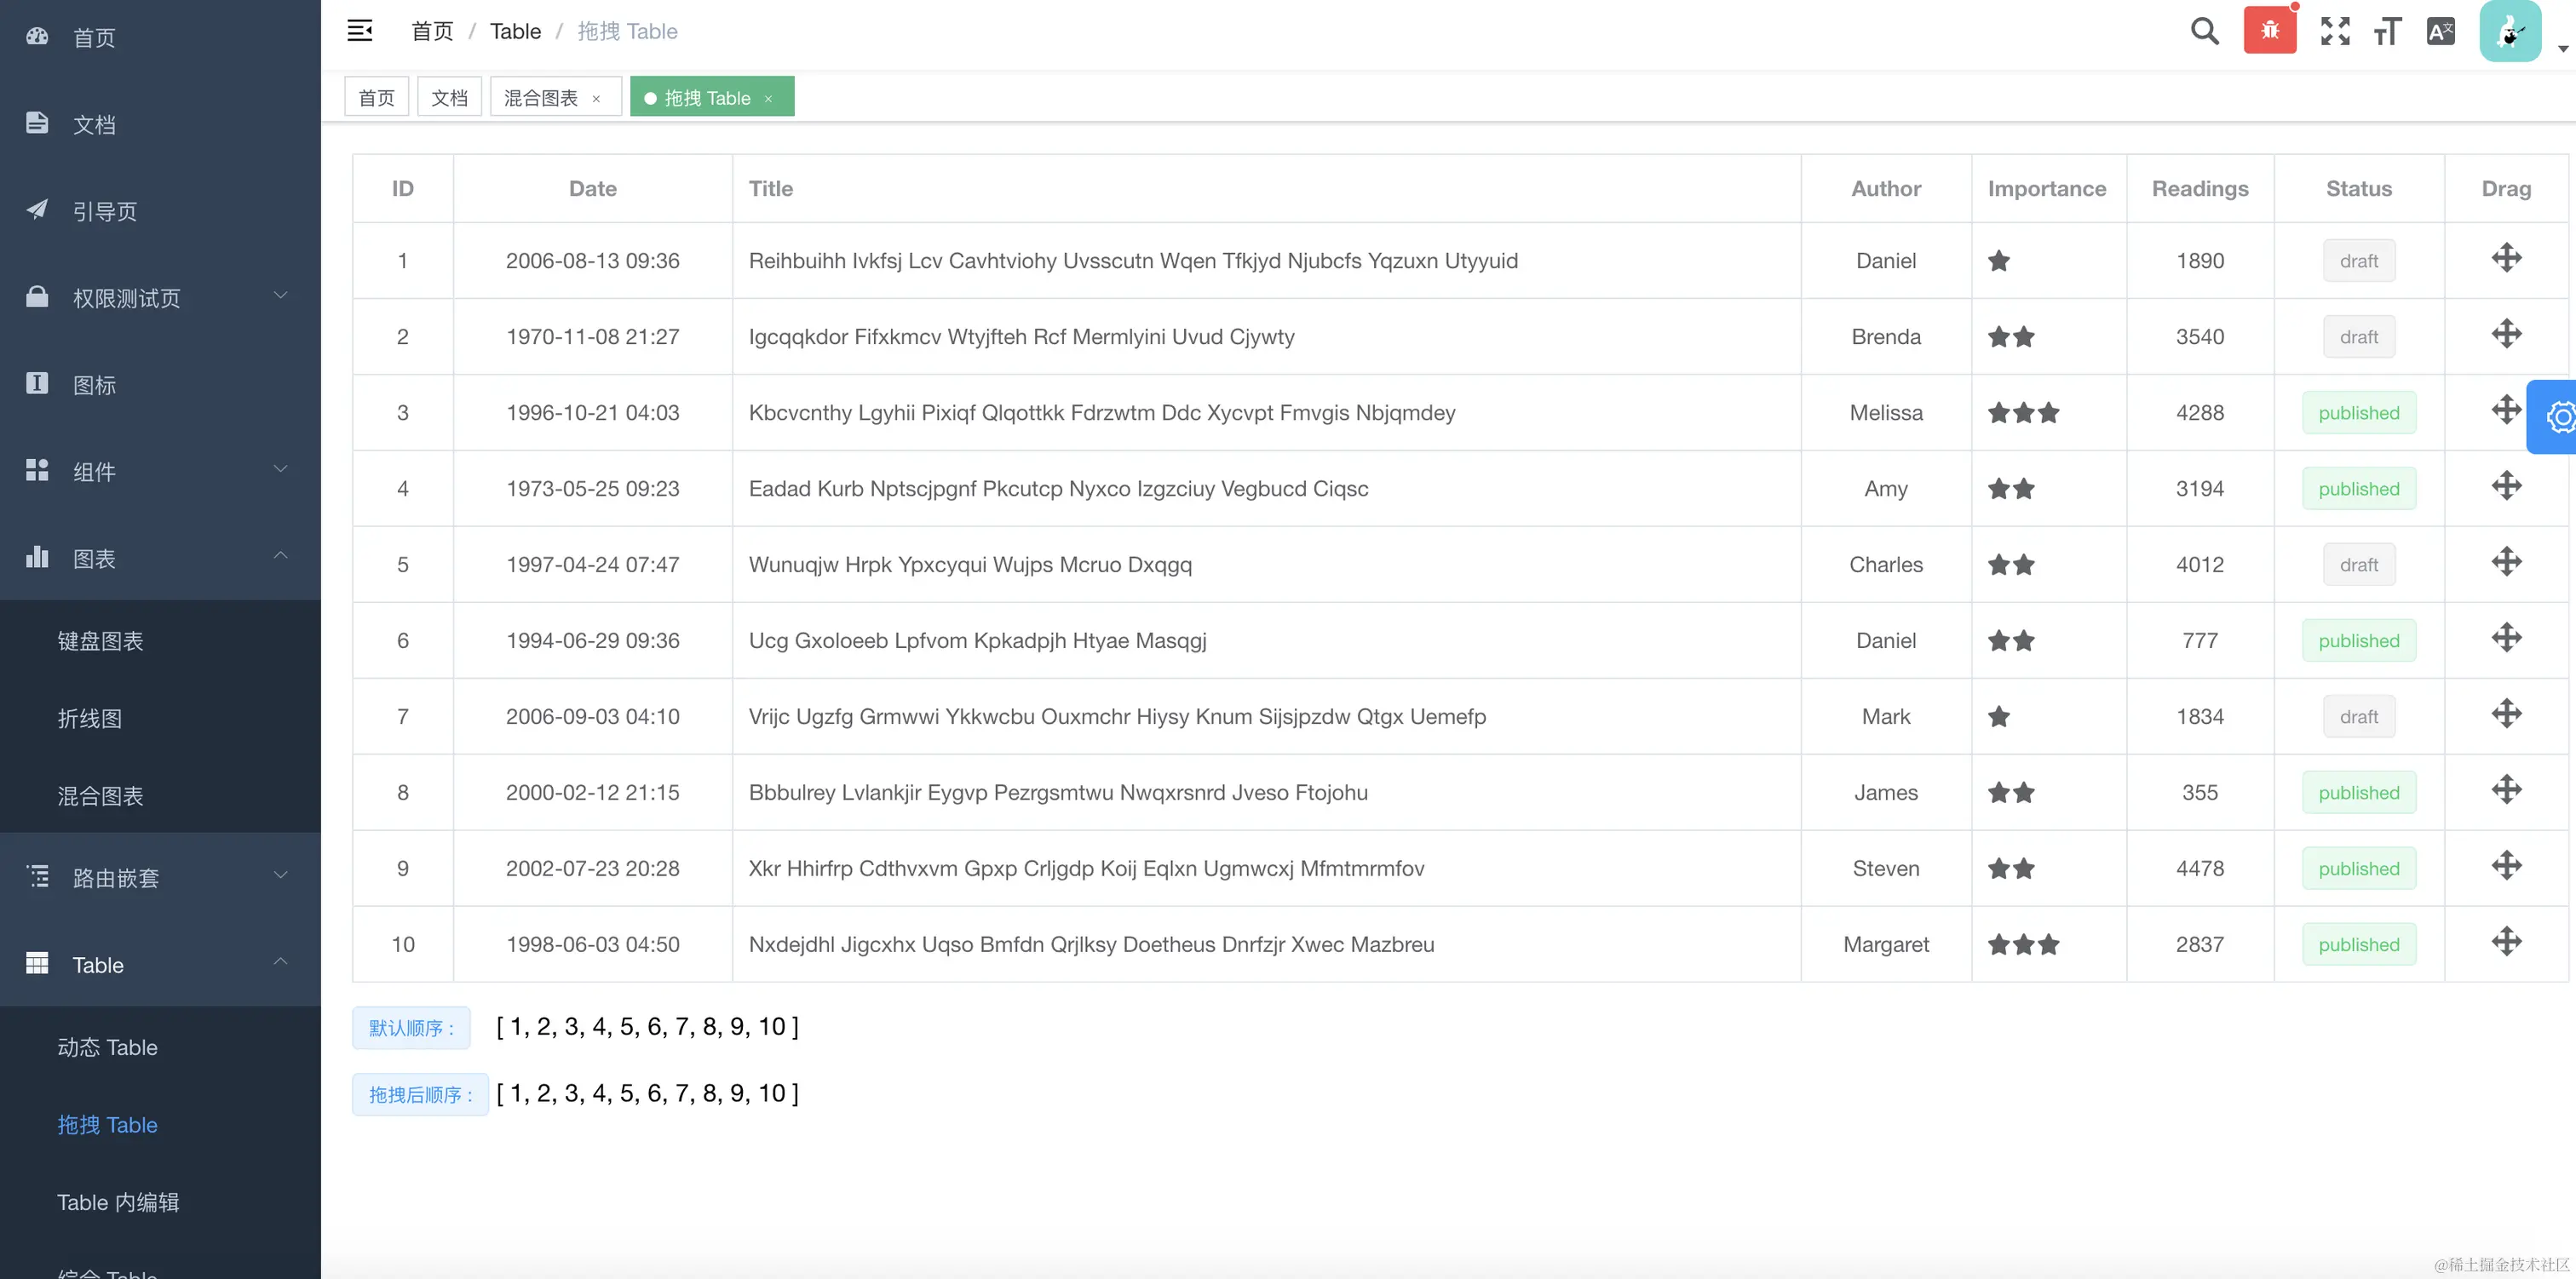Image resolution: width=2576 pixels, height=1279 pixels.
Task: Open the error log bug icon
Action: point(2269,30)
